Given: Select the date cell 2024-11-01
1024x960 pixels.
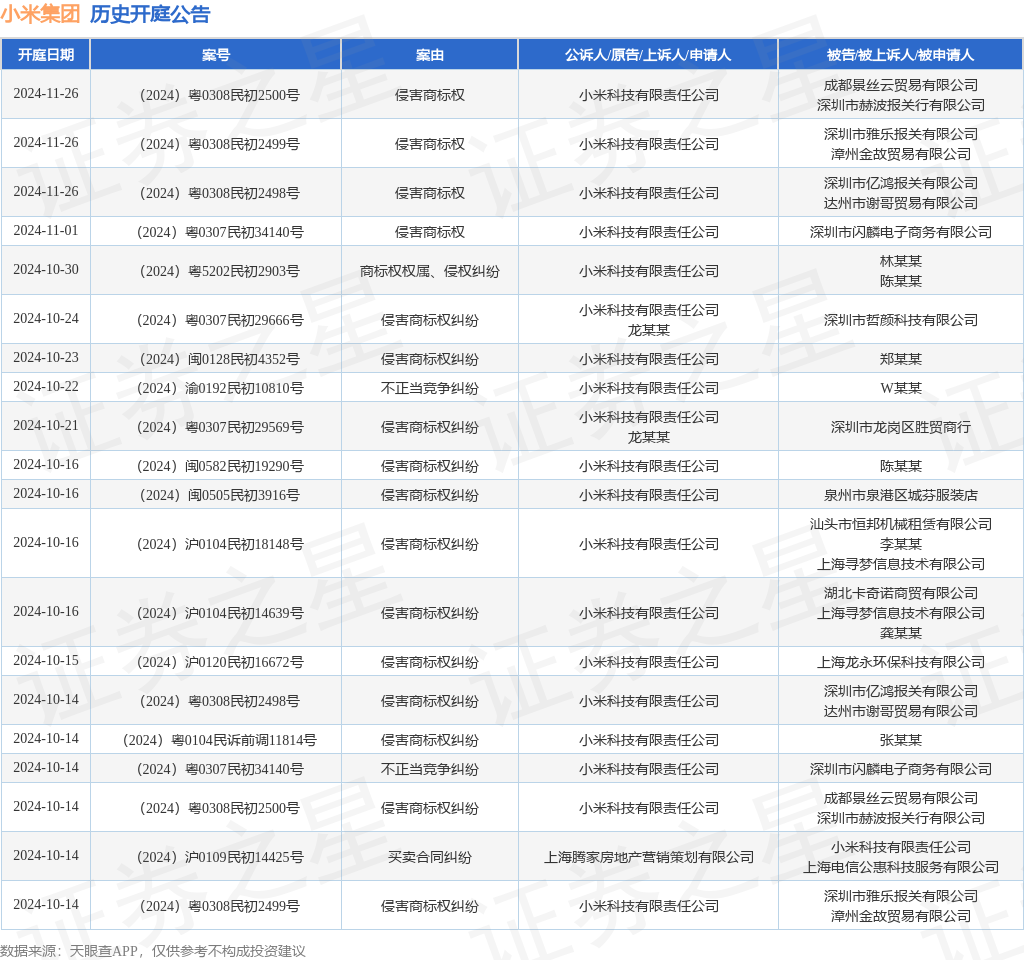Looking at the screenshot, I should pyautogui.click(x=46, y=231).
